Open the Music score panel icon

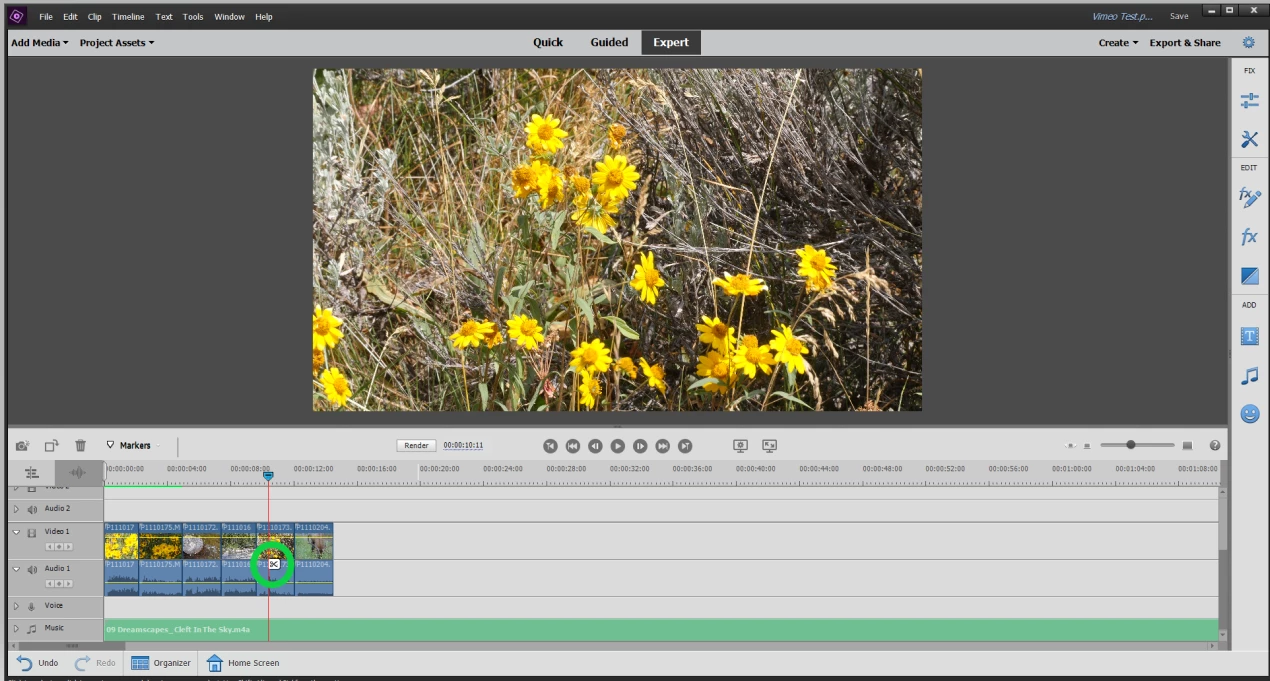[1249, 376]
